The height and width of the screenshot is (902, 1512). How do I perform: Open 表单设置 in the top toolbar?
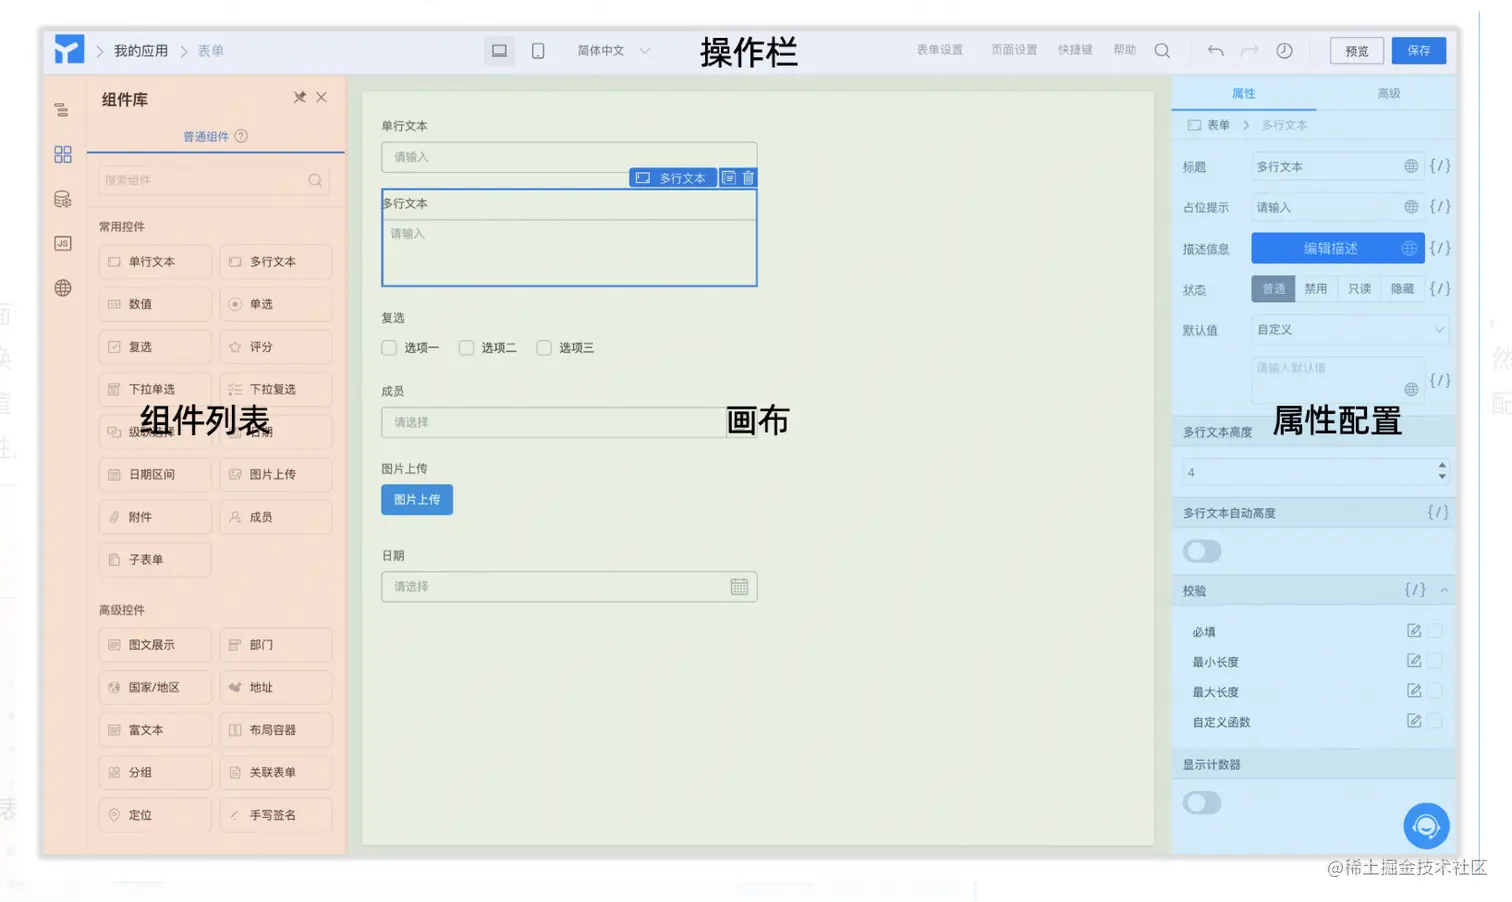pyautogui.click(x=938, y=50)
